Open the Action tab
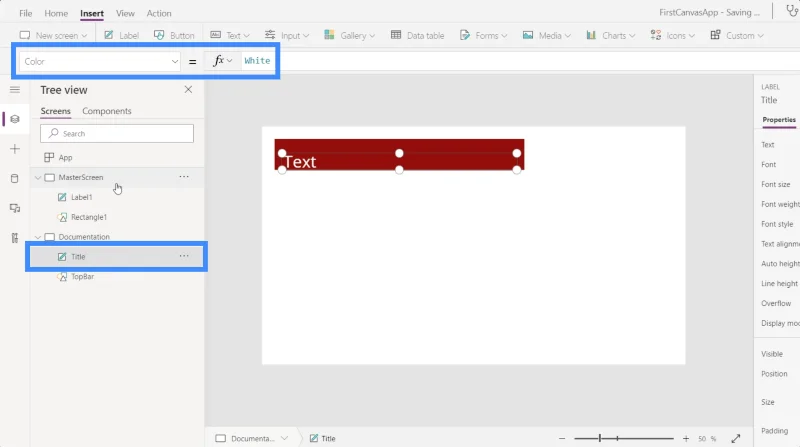This screenshot has height=447, width=800. point(159,13)
